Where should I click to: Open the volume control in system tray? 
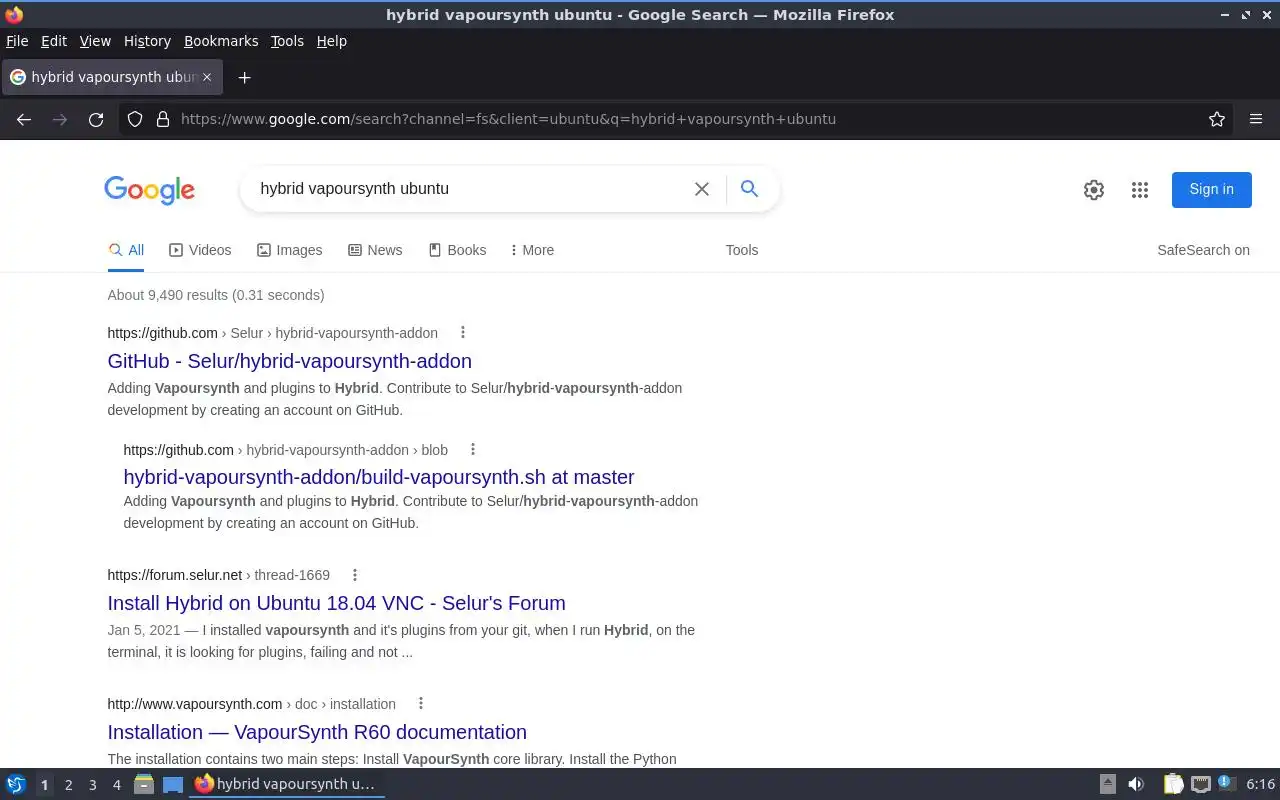click(x=1136, y=784)
